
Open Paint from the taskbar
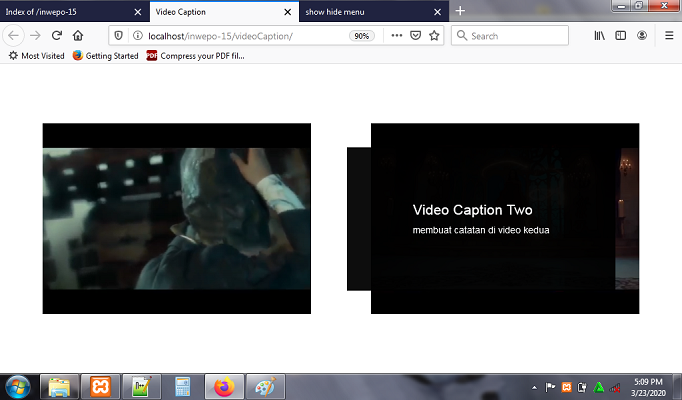click(x=265, y=387)
